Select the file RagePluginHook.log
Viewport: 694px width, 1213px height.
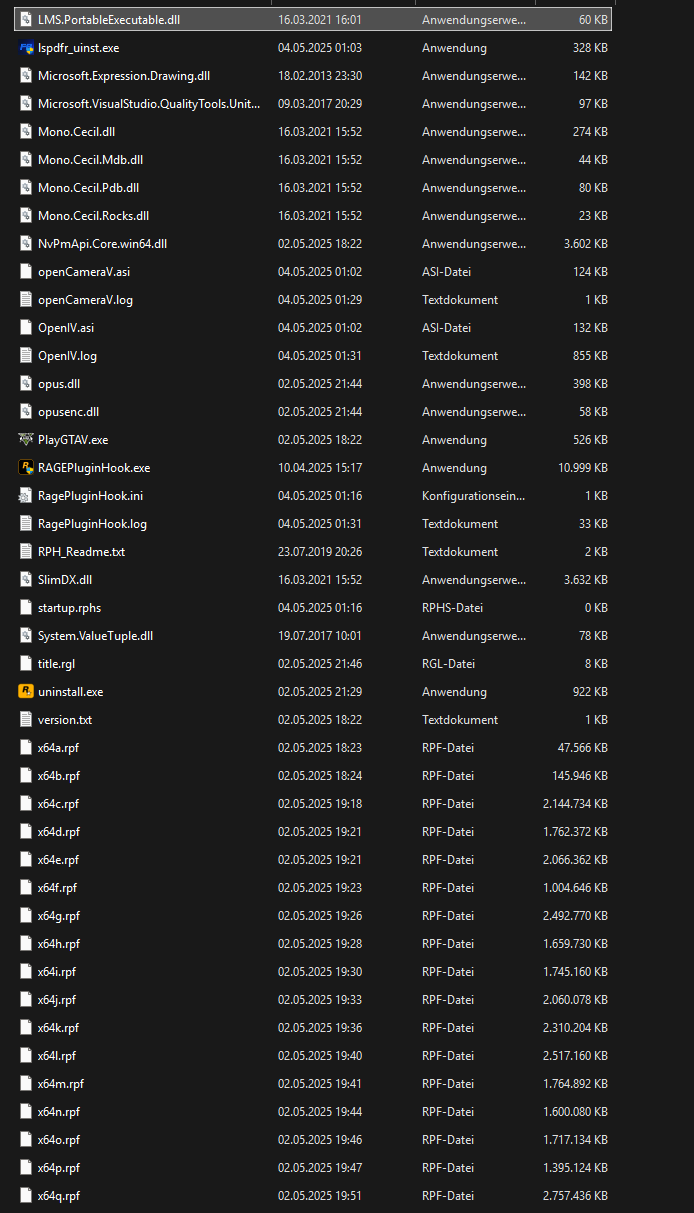click(x=92, y=524)
